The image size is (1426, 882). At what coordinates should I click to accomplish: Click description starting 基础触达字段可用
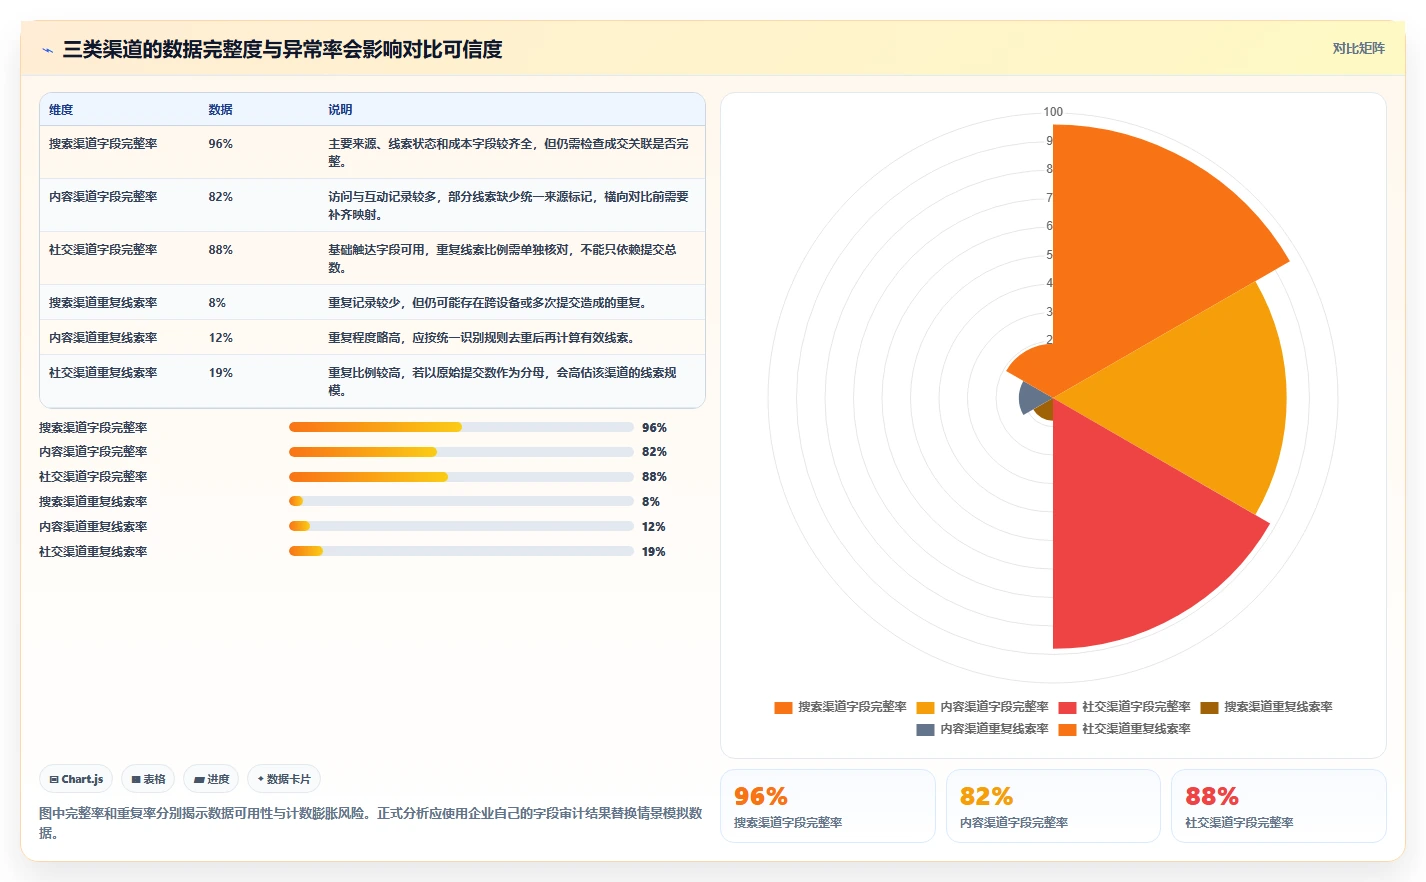click(503, 258)
